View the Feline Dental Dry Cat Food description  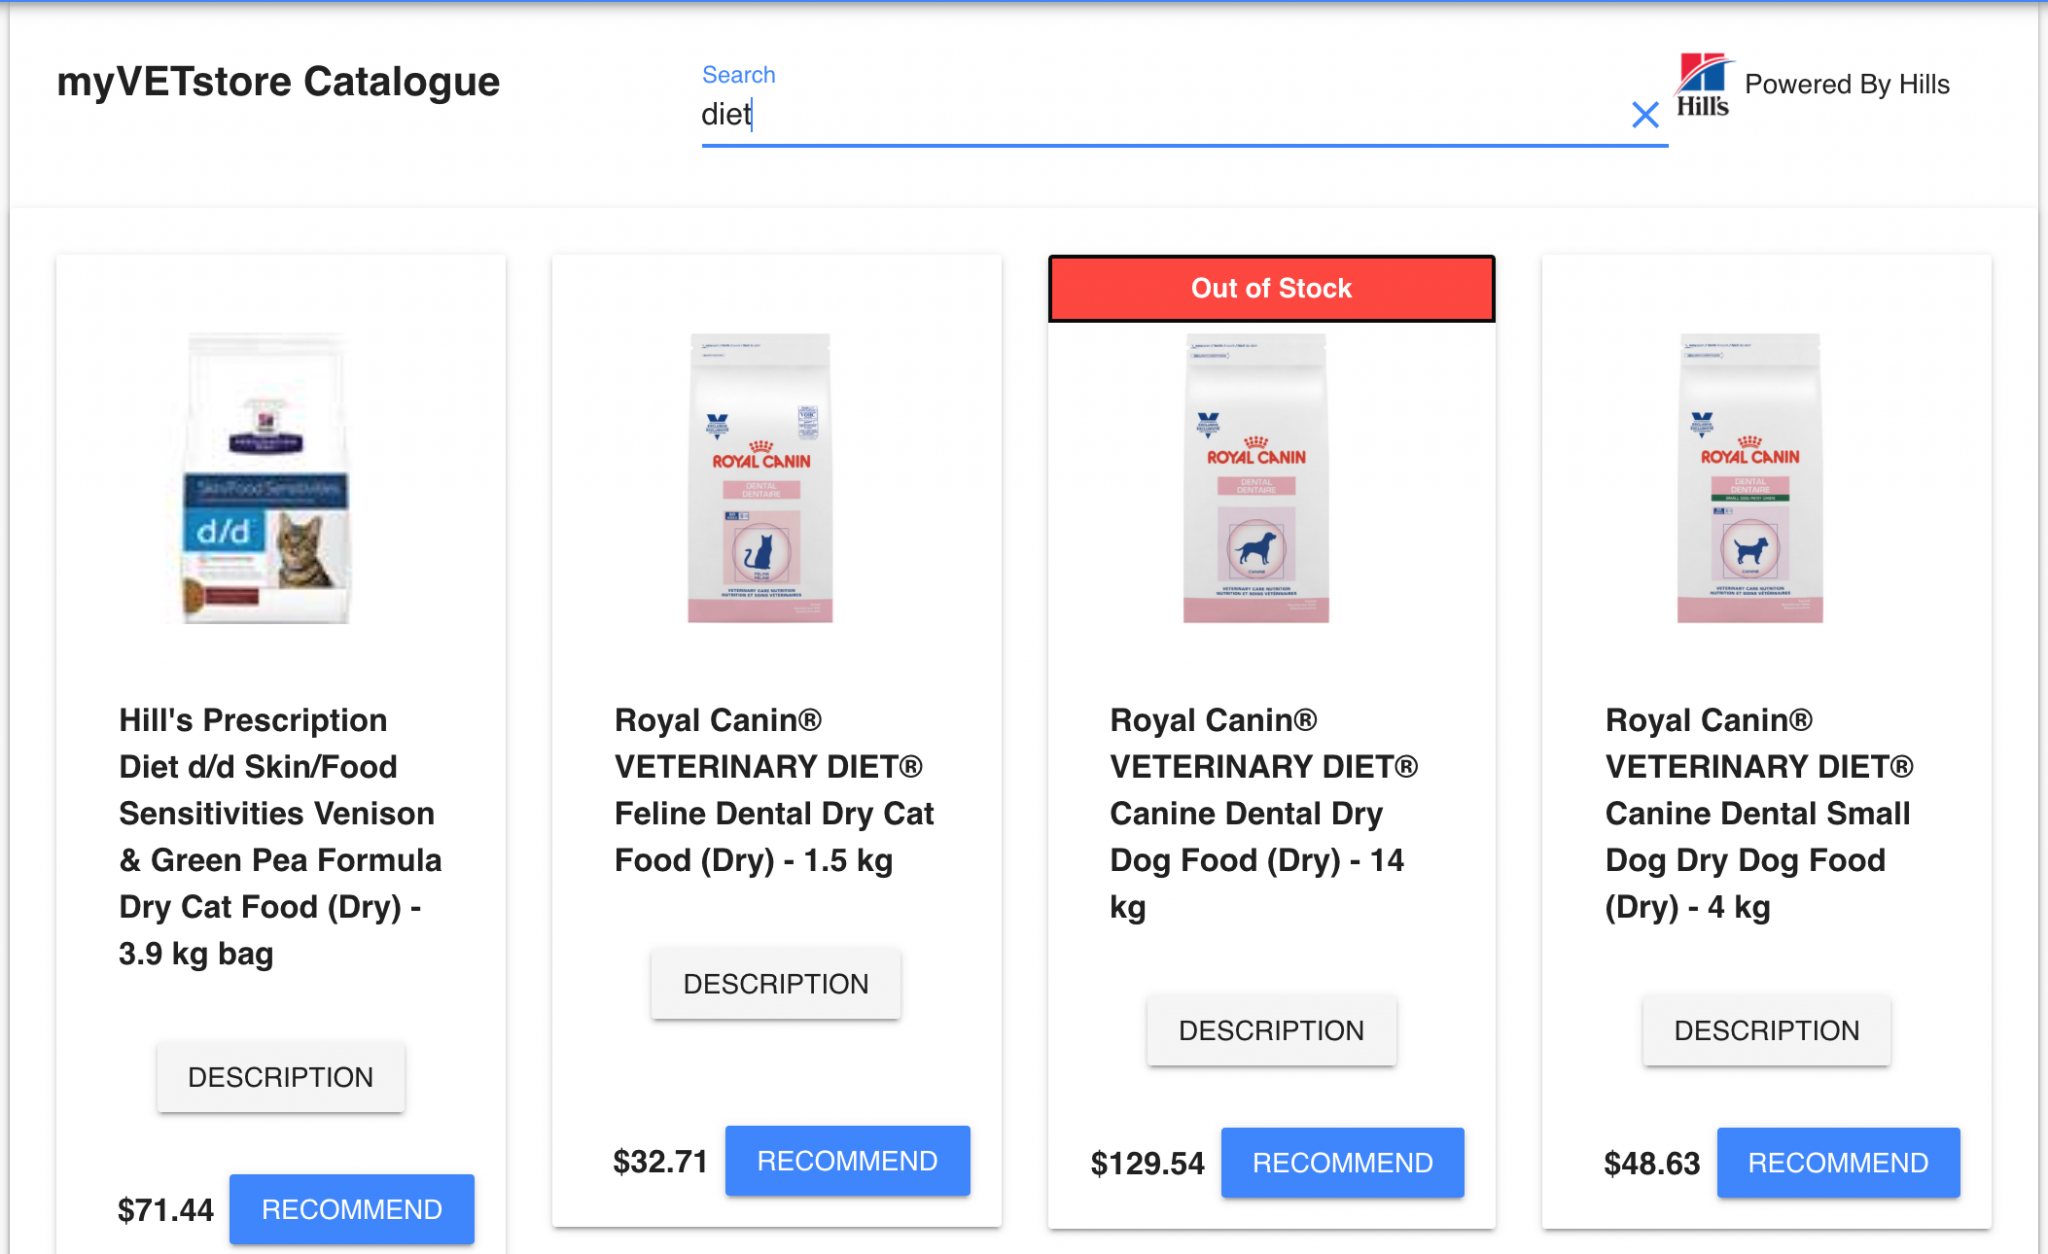click(775, 983)
